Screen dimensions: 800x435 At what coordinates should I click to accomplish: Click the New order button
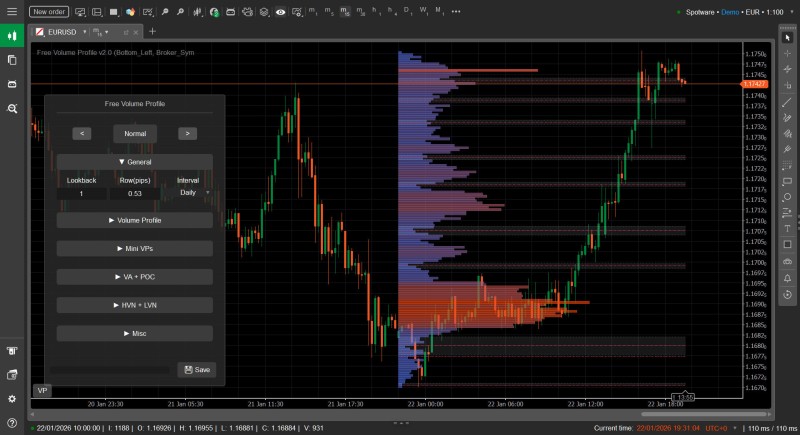click(49, 11)
